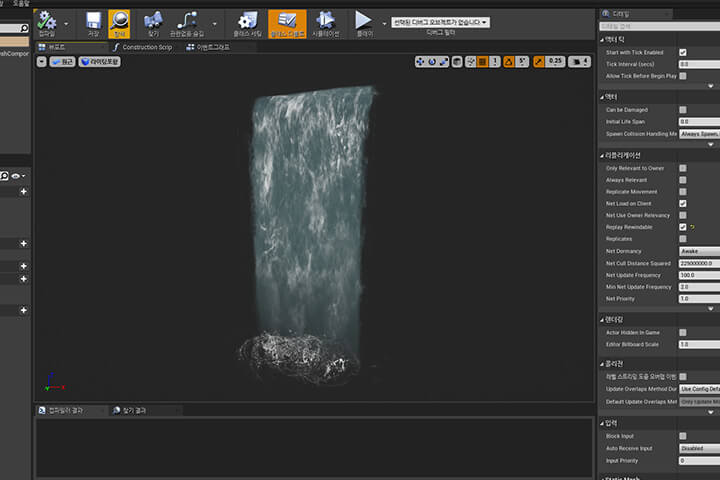Click the Net Update Frequency field
This screenshot has height=480, width=720.
click(699, 275)
